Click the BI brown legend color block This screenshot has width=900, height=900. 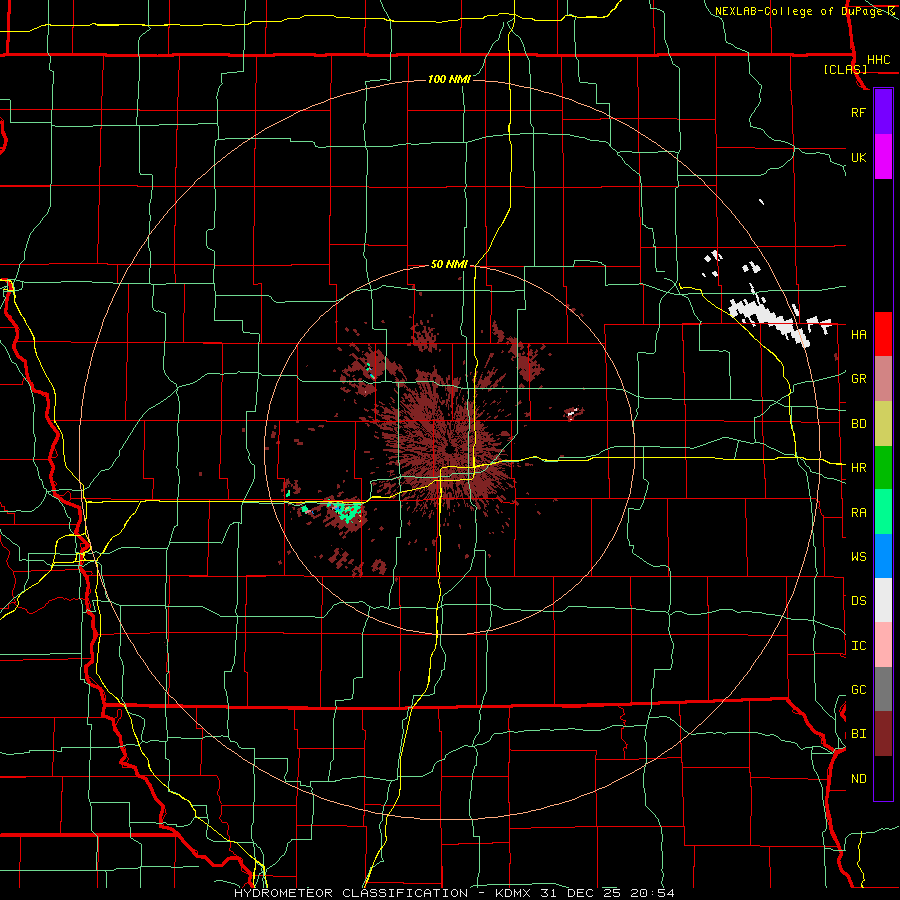click(x=883, y=734)
